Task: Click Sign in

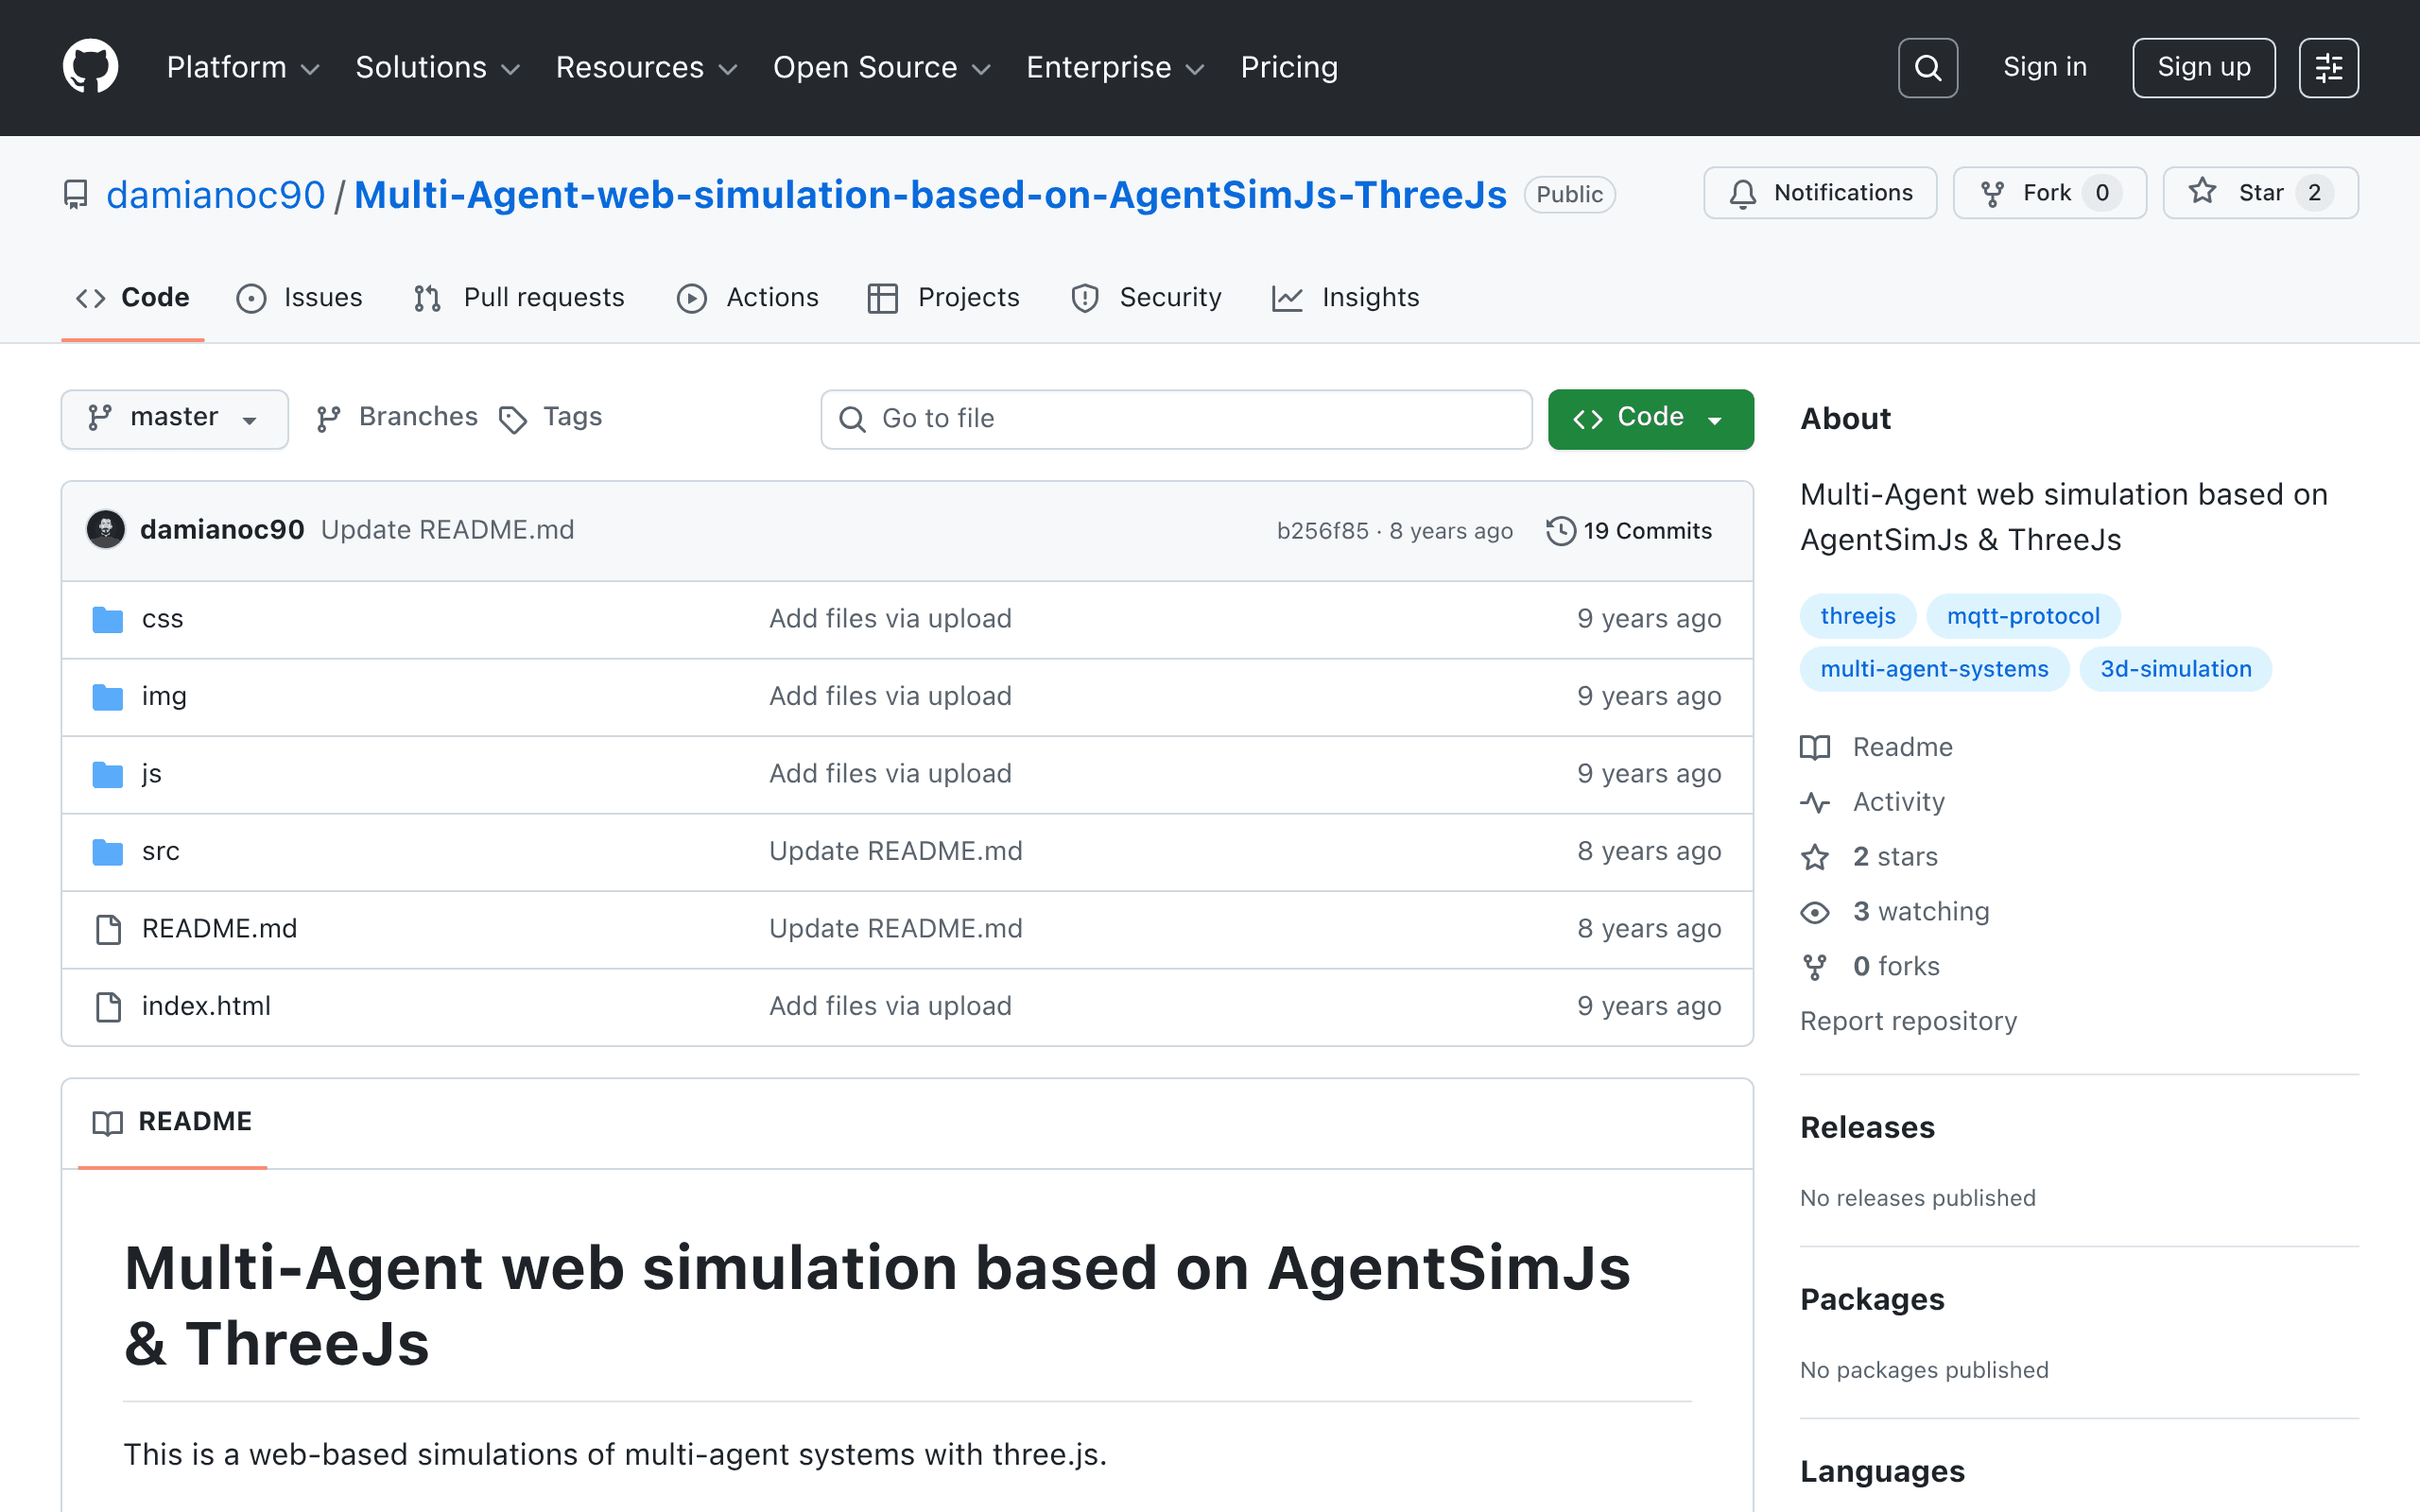Action: pos(2045,67)
